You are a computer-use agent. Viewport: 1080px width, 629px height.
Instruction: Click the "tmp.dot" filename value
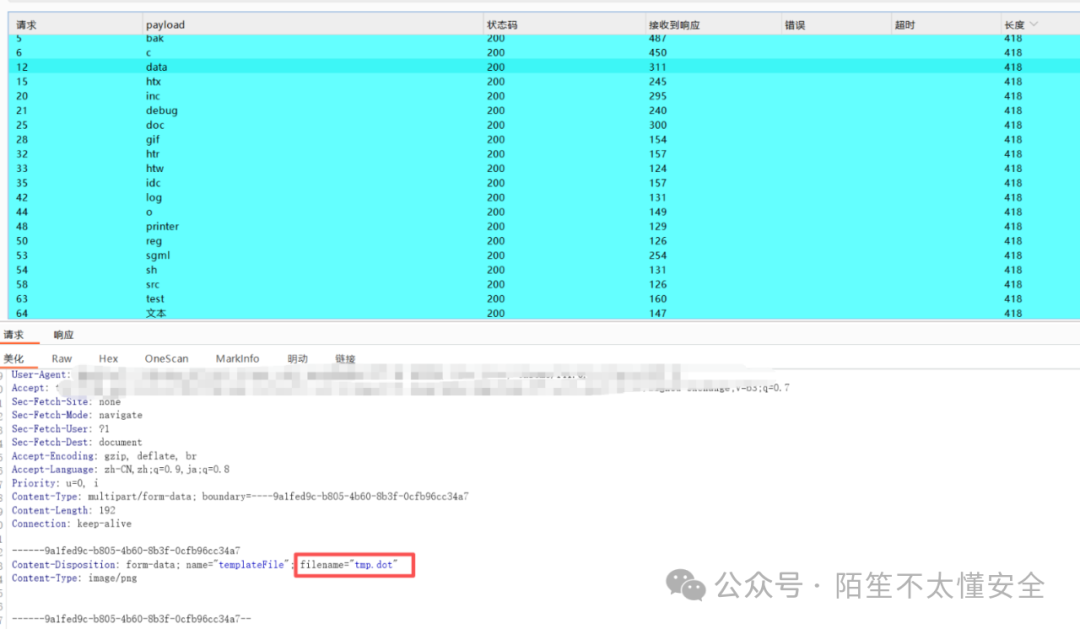tap(375, 564)
